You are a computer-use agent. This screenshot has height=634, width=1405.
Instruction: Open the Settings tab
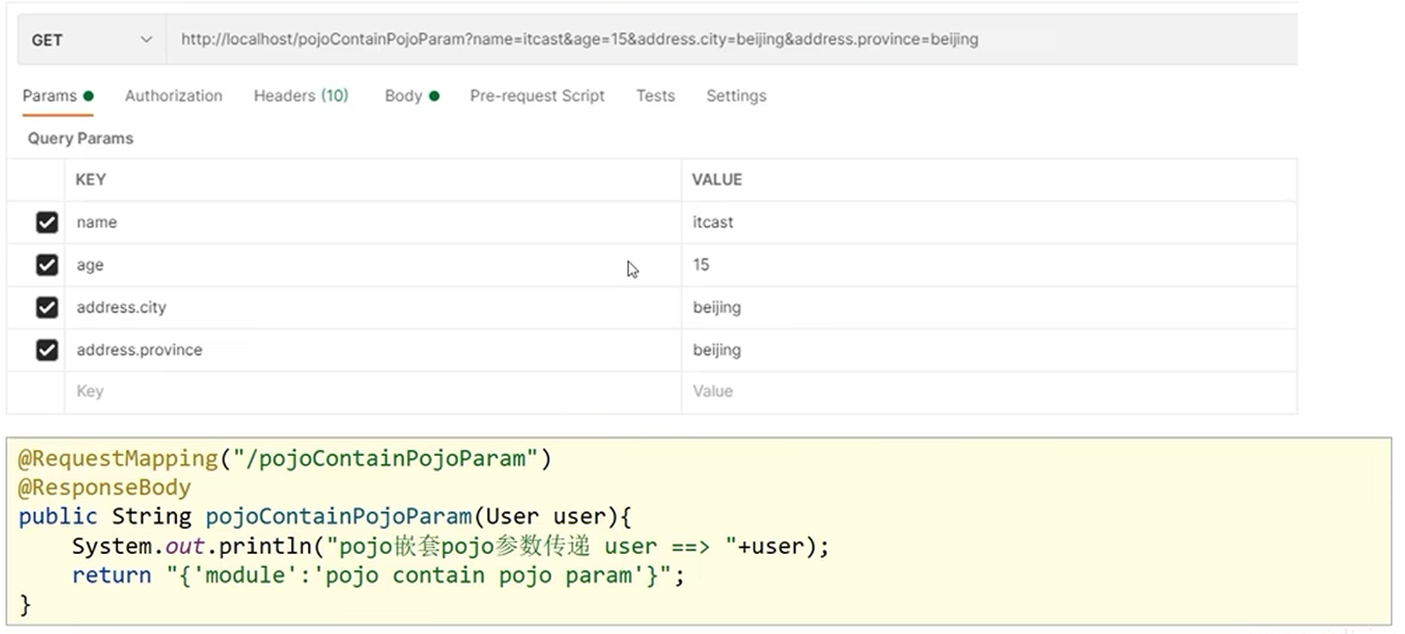tap(736, 96)
